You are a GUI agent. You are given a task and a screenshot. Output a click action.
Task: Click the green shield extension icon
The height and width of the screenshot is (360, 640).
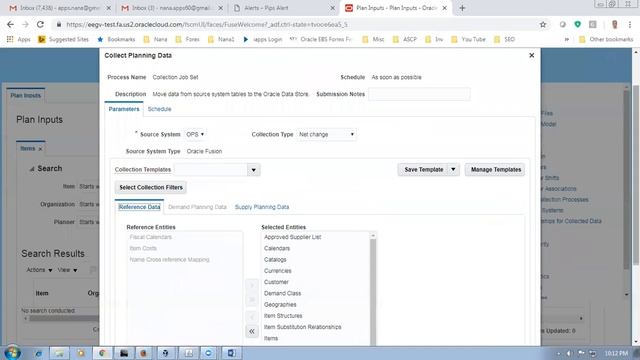(x=577, y=24)
